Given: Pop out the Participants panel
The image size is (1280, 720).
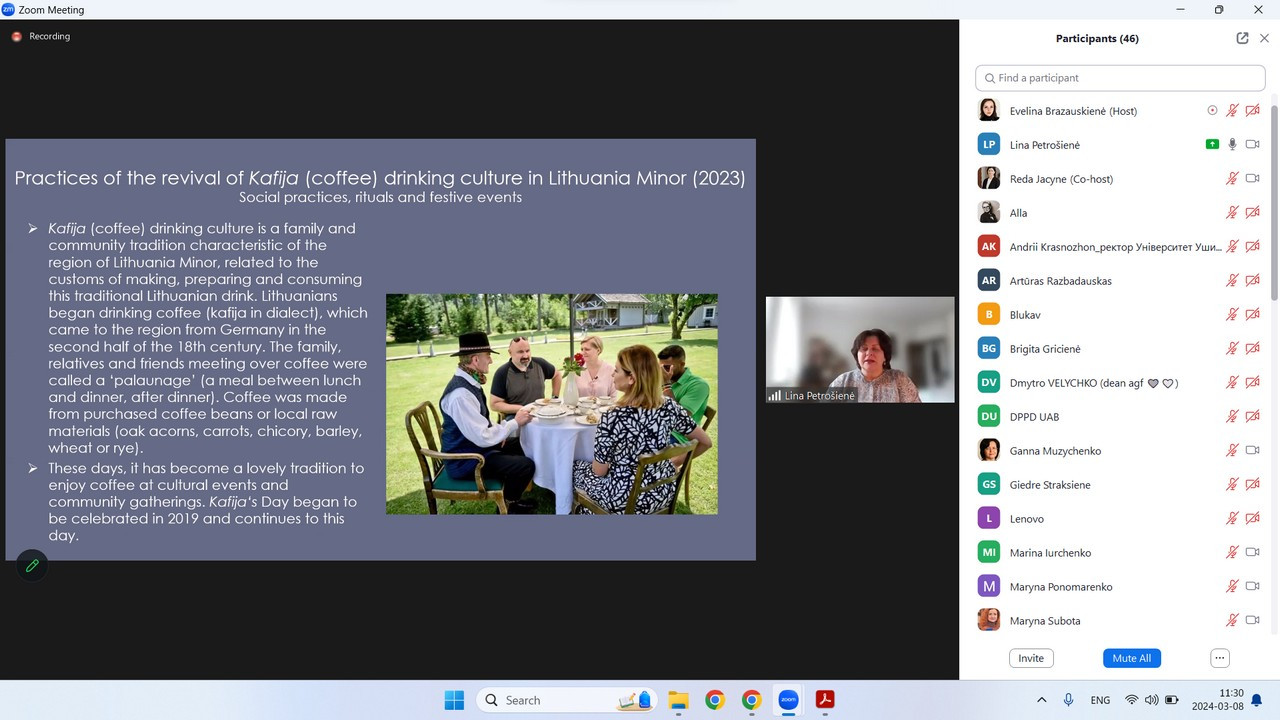Looking at the screenshot, I should pos(1242,38).
